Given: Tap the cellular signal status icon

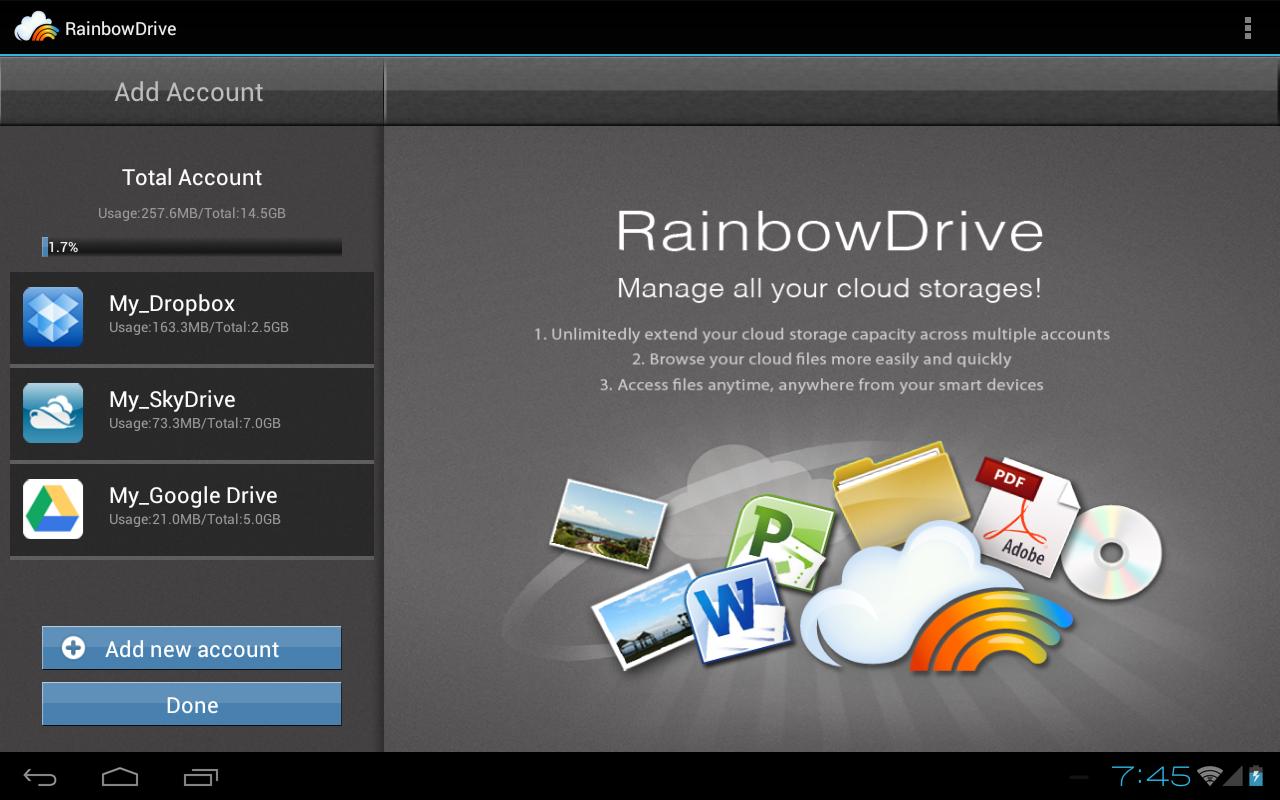Looking at the screenshot, I should pos(1234,776).
